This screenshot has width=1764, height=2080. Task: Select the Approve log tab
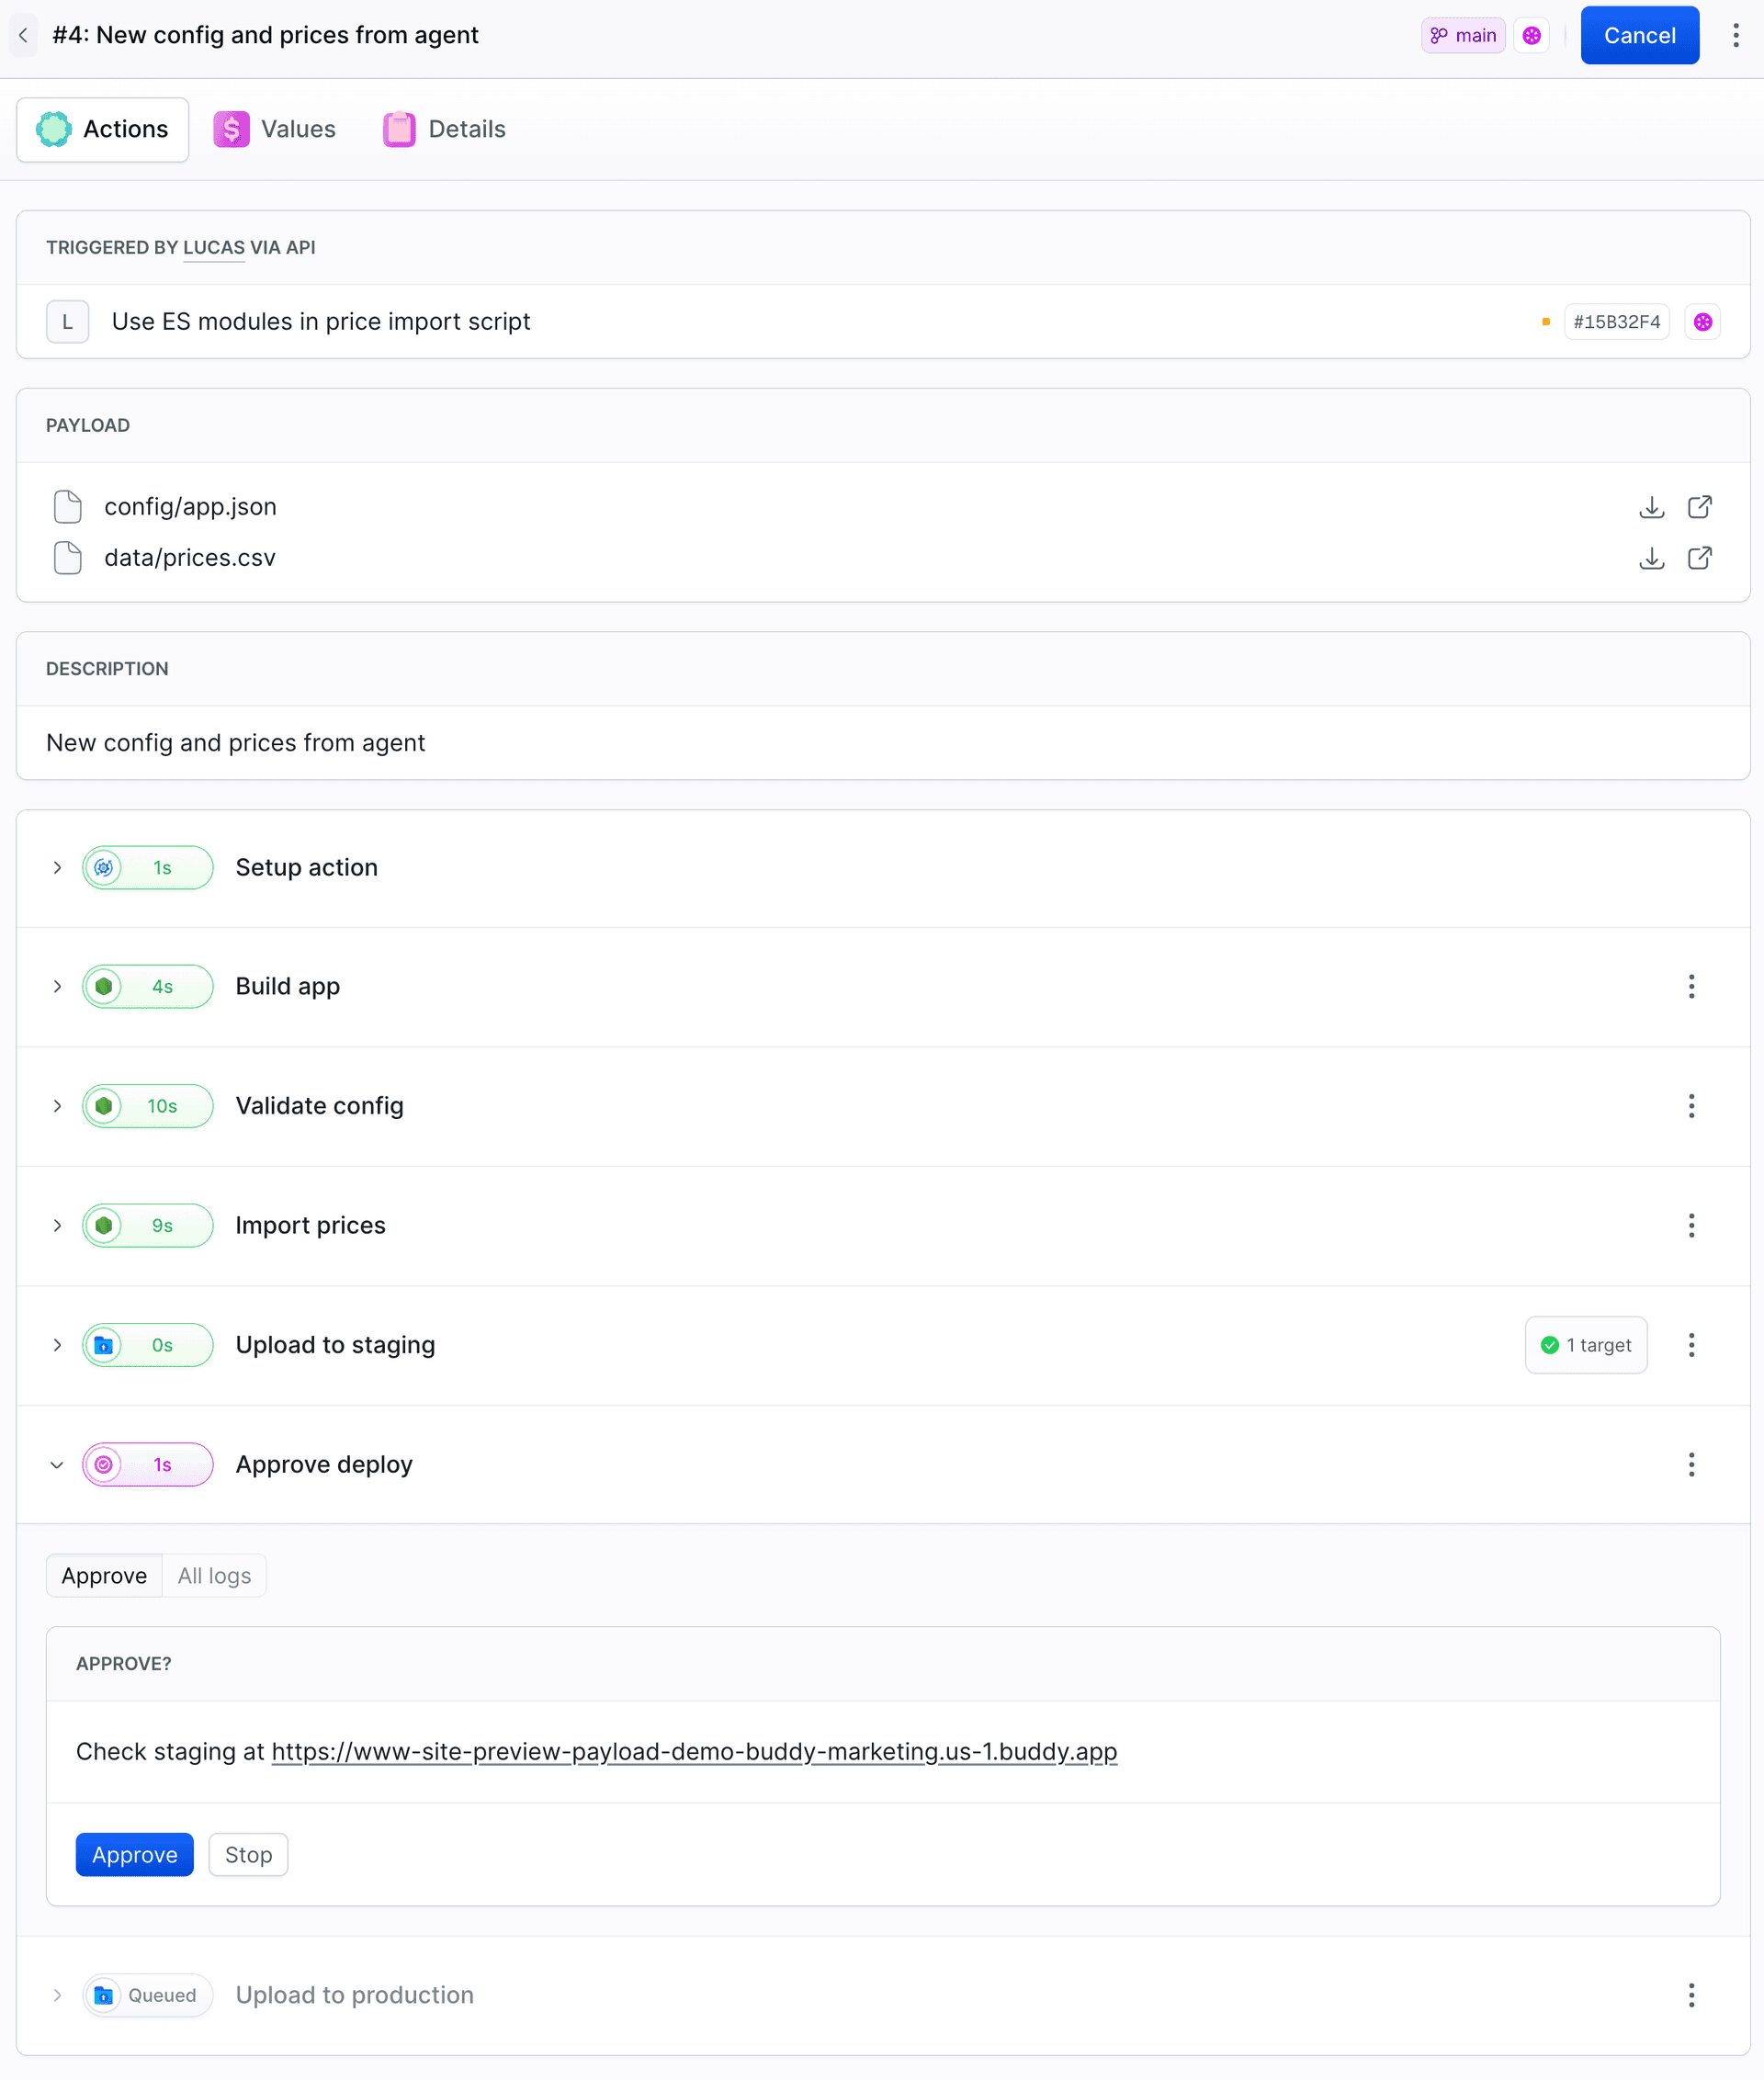(104, 1576)
